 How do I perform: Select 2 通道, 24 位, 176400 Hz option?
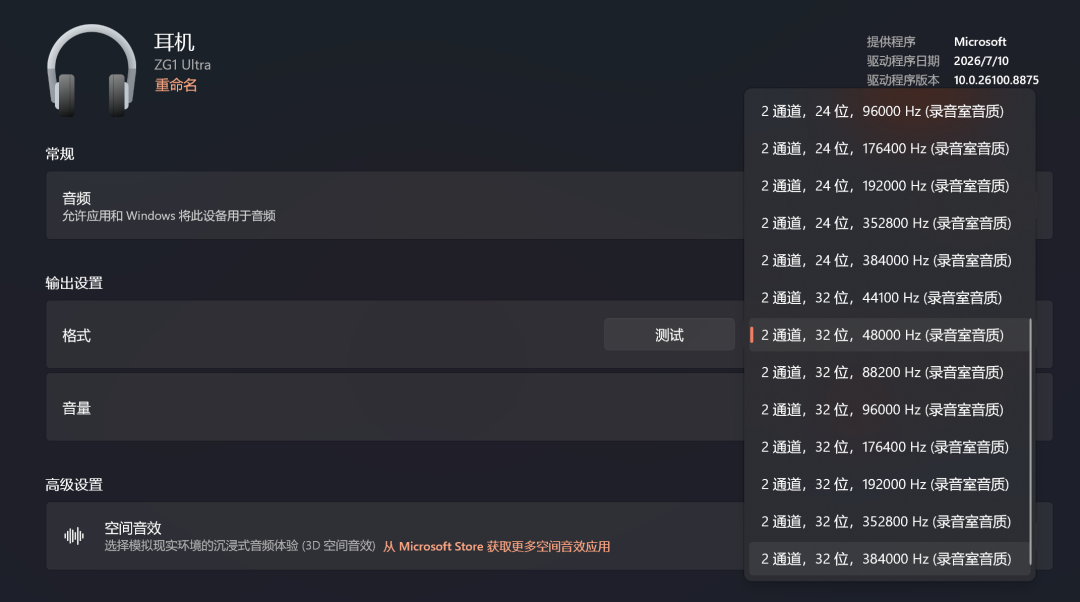tap(889, 149)
